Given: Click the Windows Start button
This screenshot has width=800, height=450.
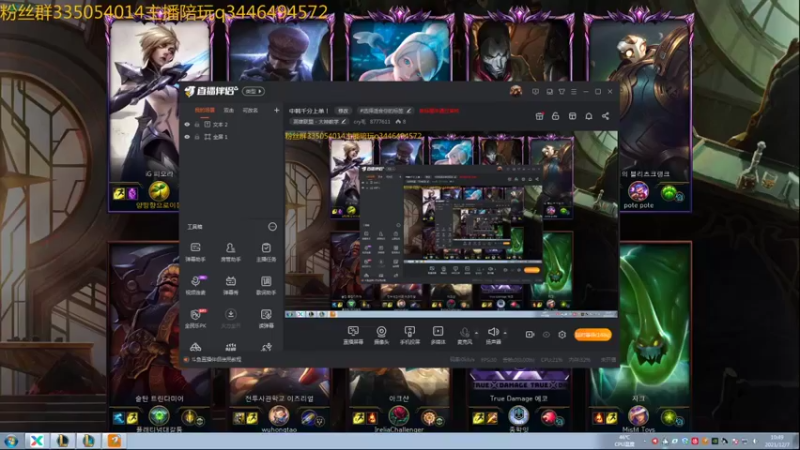Looking at the screenshot, I should [x=11, y=441].
